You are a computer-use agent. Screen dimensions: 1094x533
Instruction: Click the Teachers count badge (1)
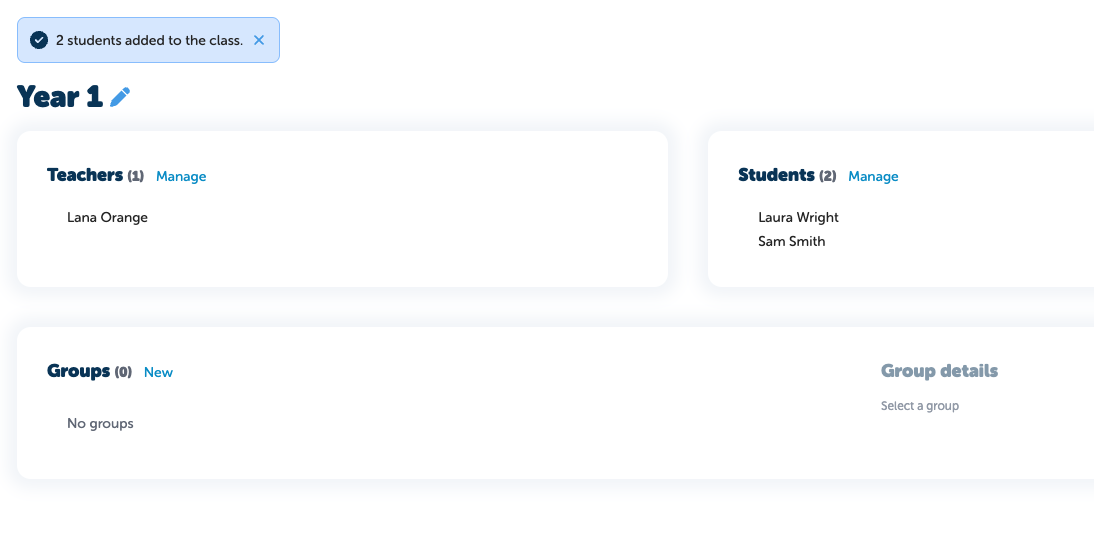(135, 177)
